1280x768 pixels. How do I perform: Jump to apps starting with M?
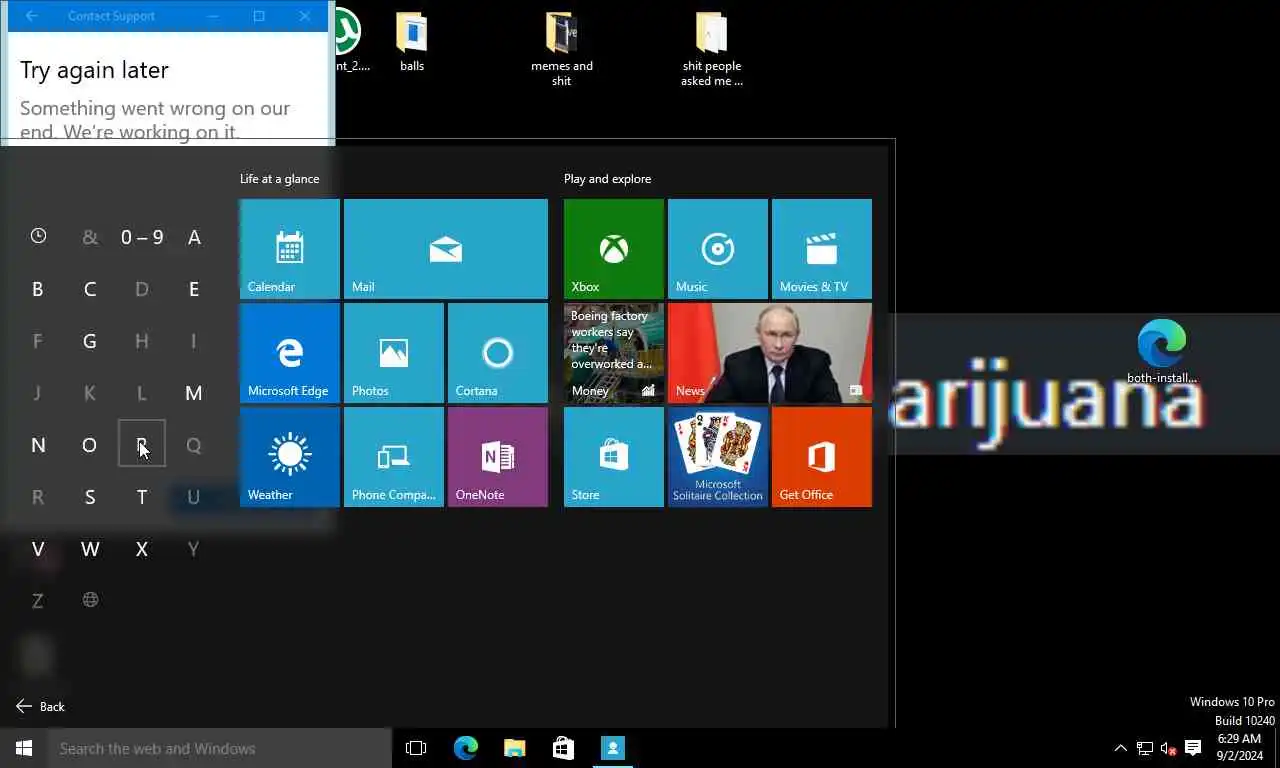pos(194,393)
